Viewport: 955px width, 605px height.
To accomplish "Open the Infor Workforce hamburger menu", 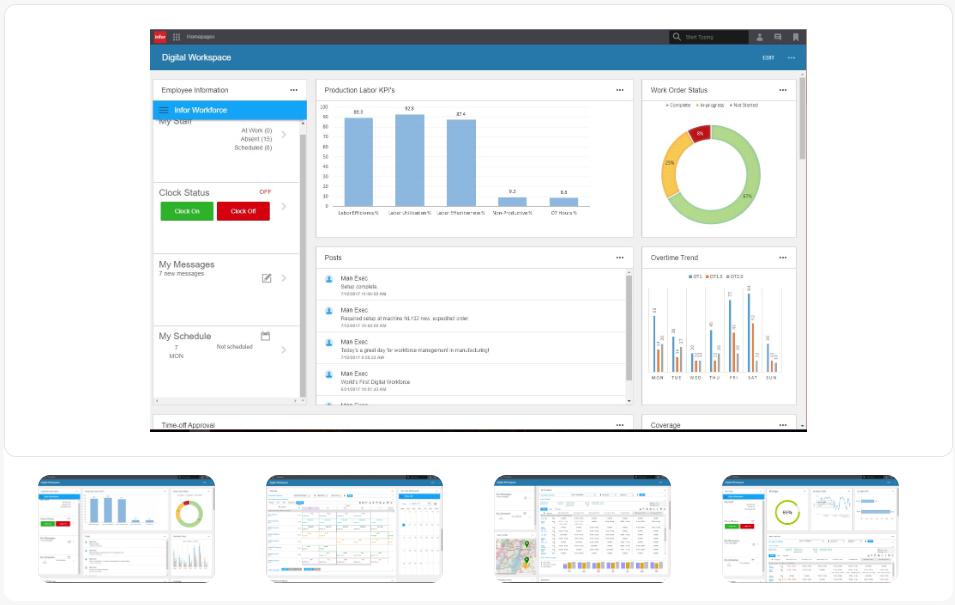I will [163, 110].
